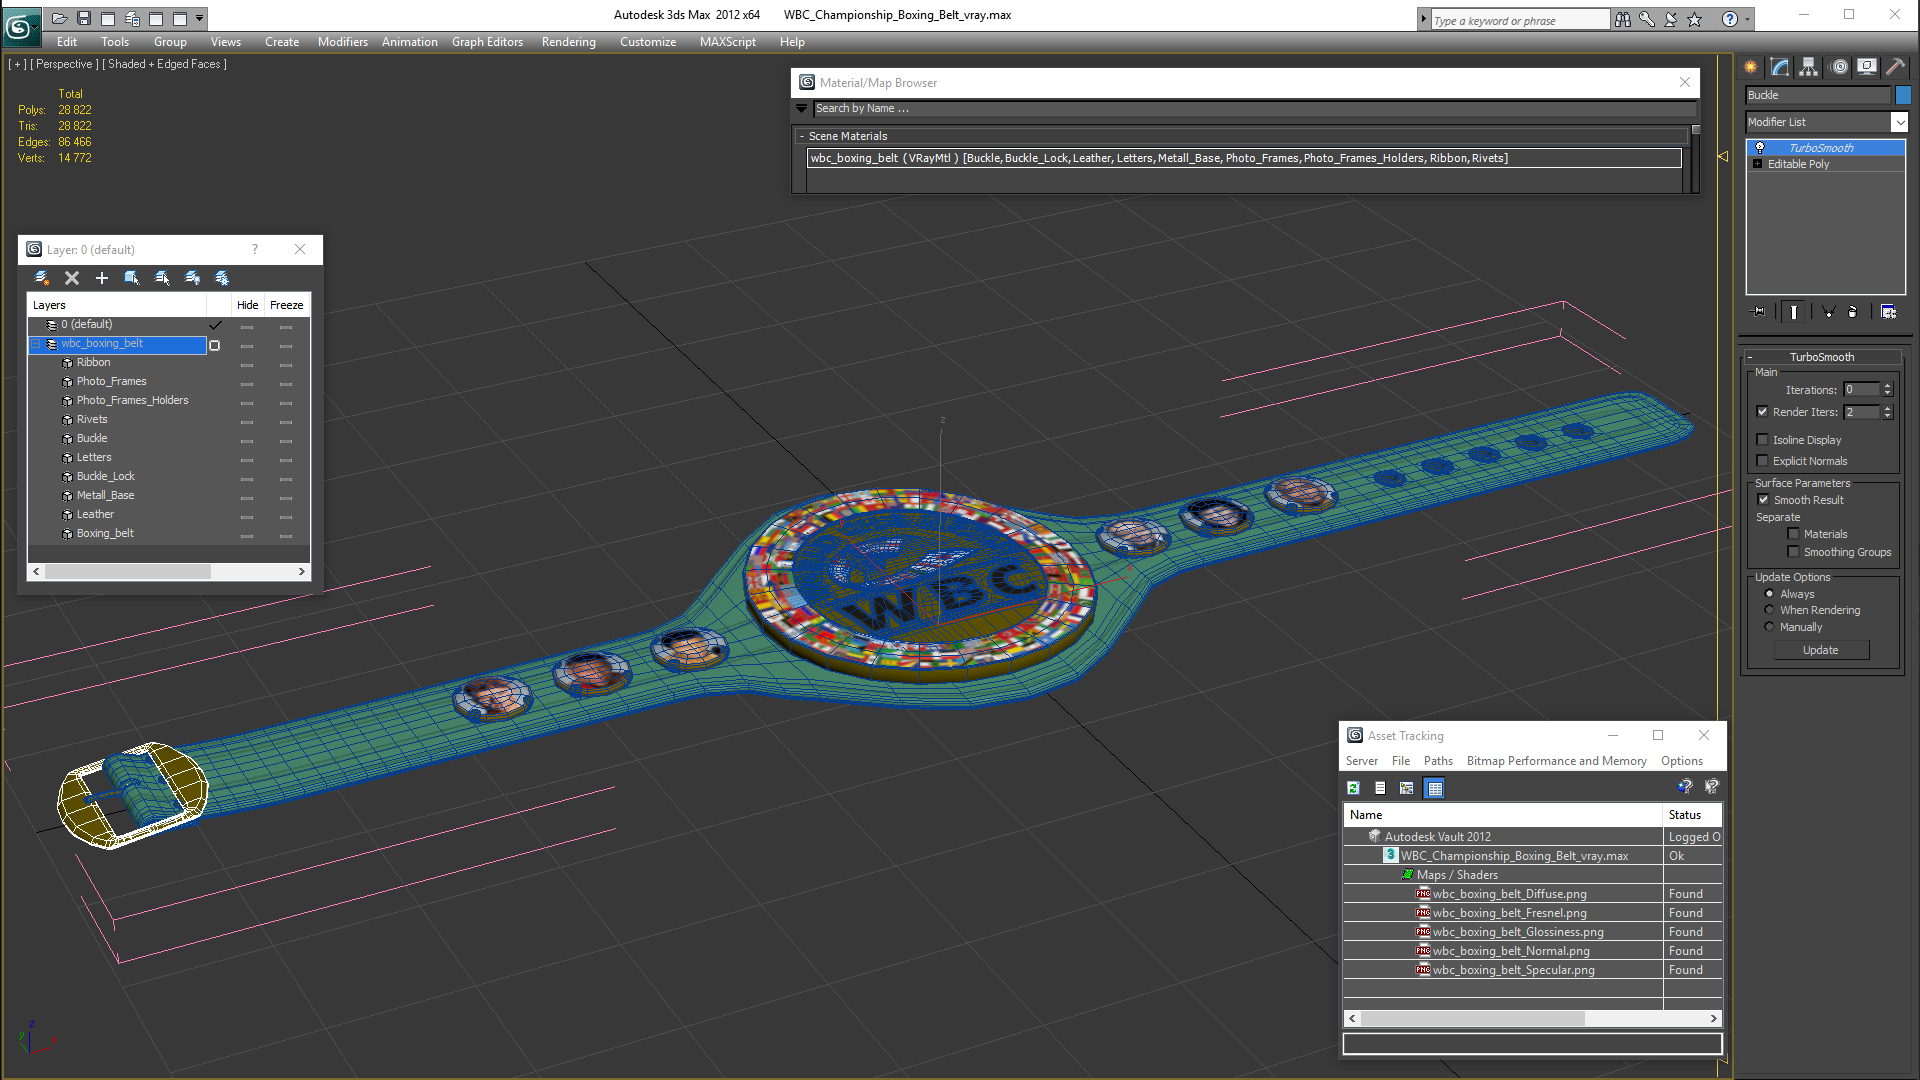Click Add Selected Objects plus icon

pyautogui.click(x=101, y=278)
